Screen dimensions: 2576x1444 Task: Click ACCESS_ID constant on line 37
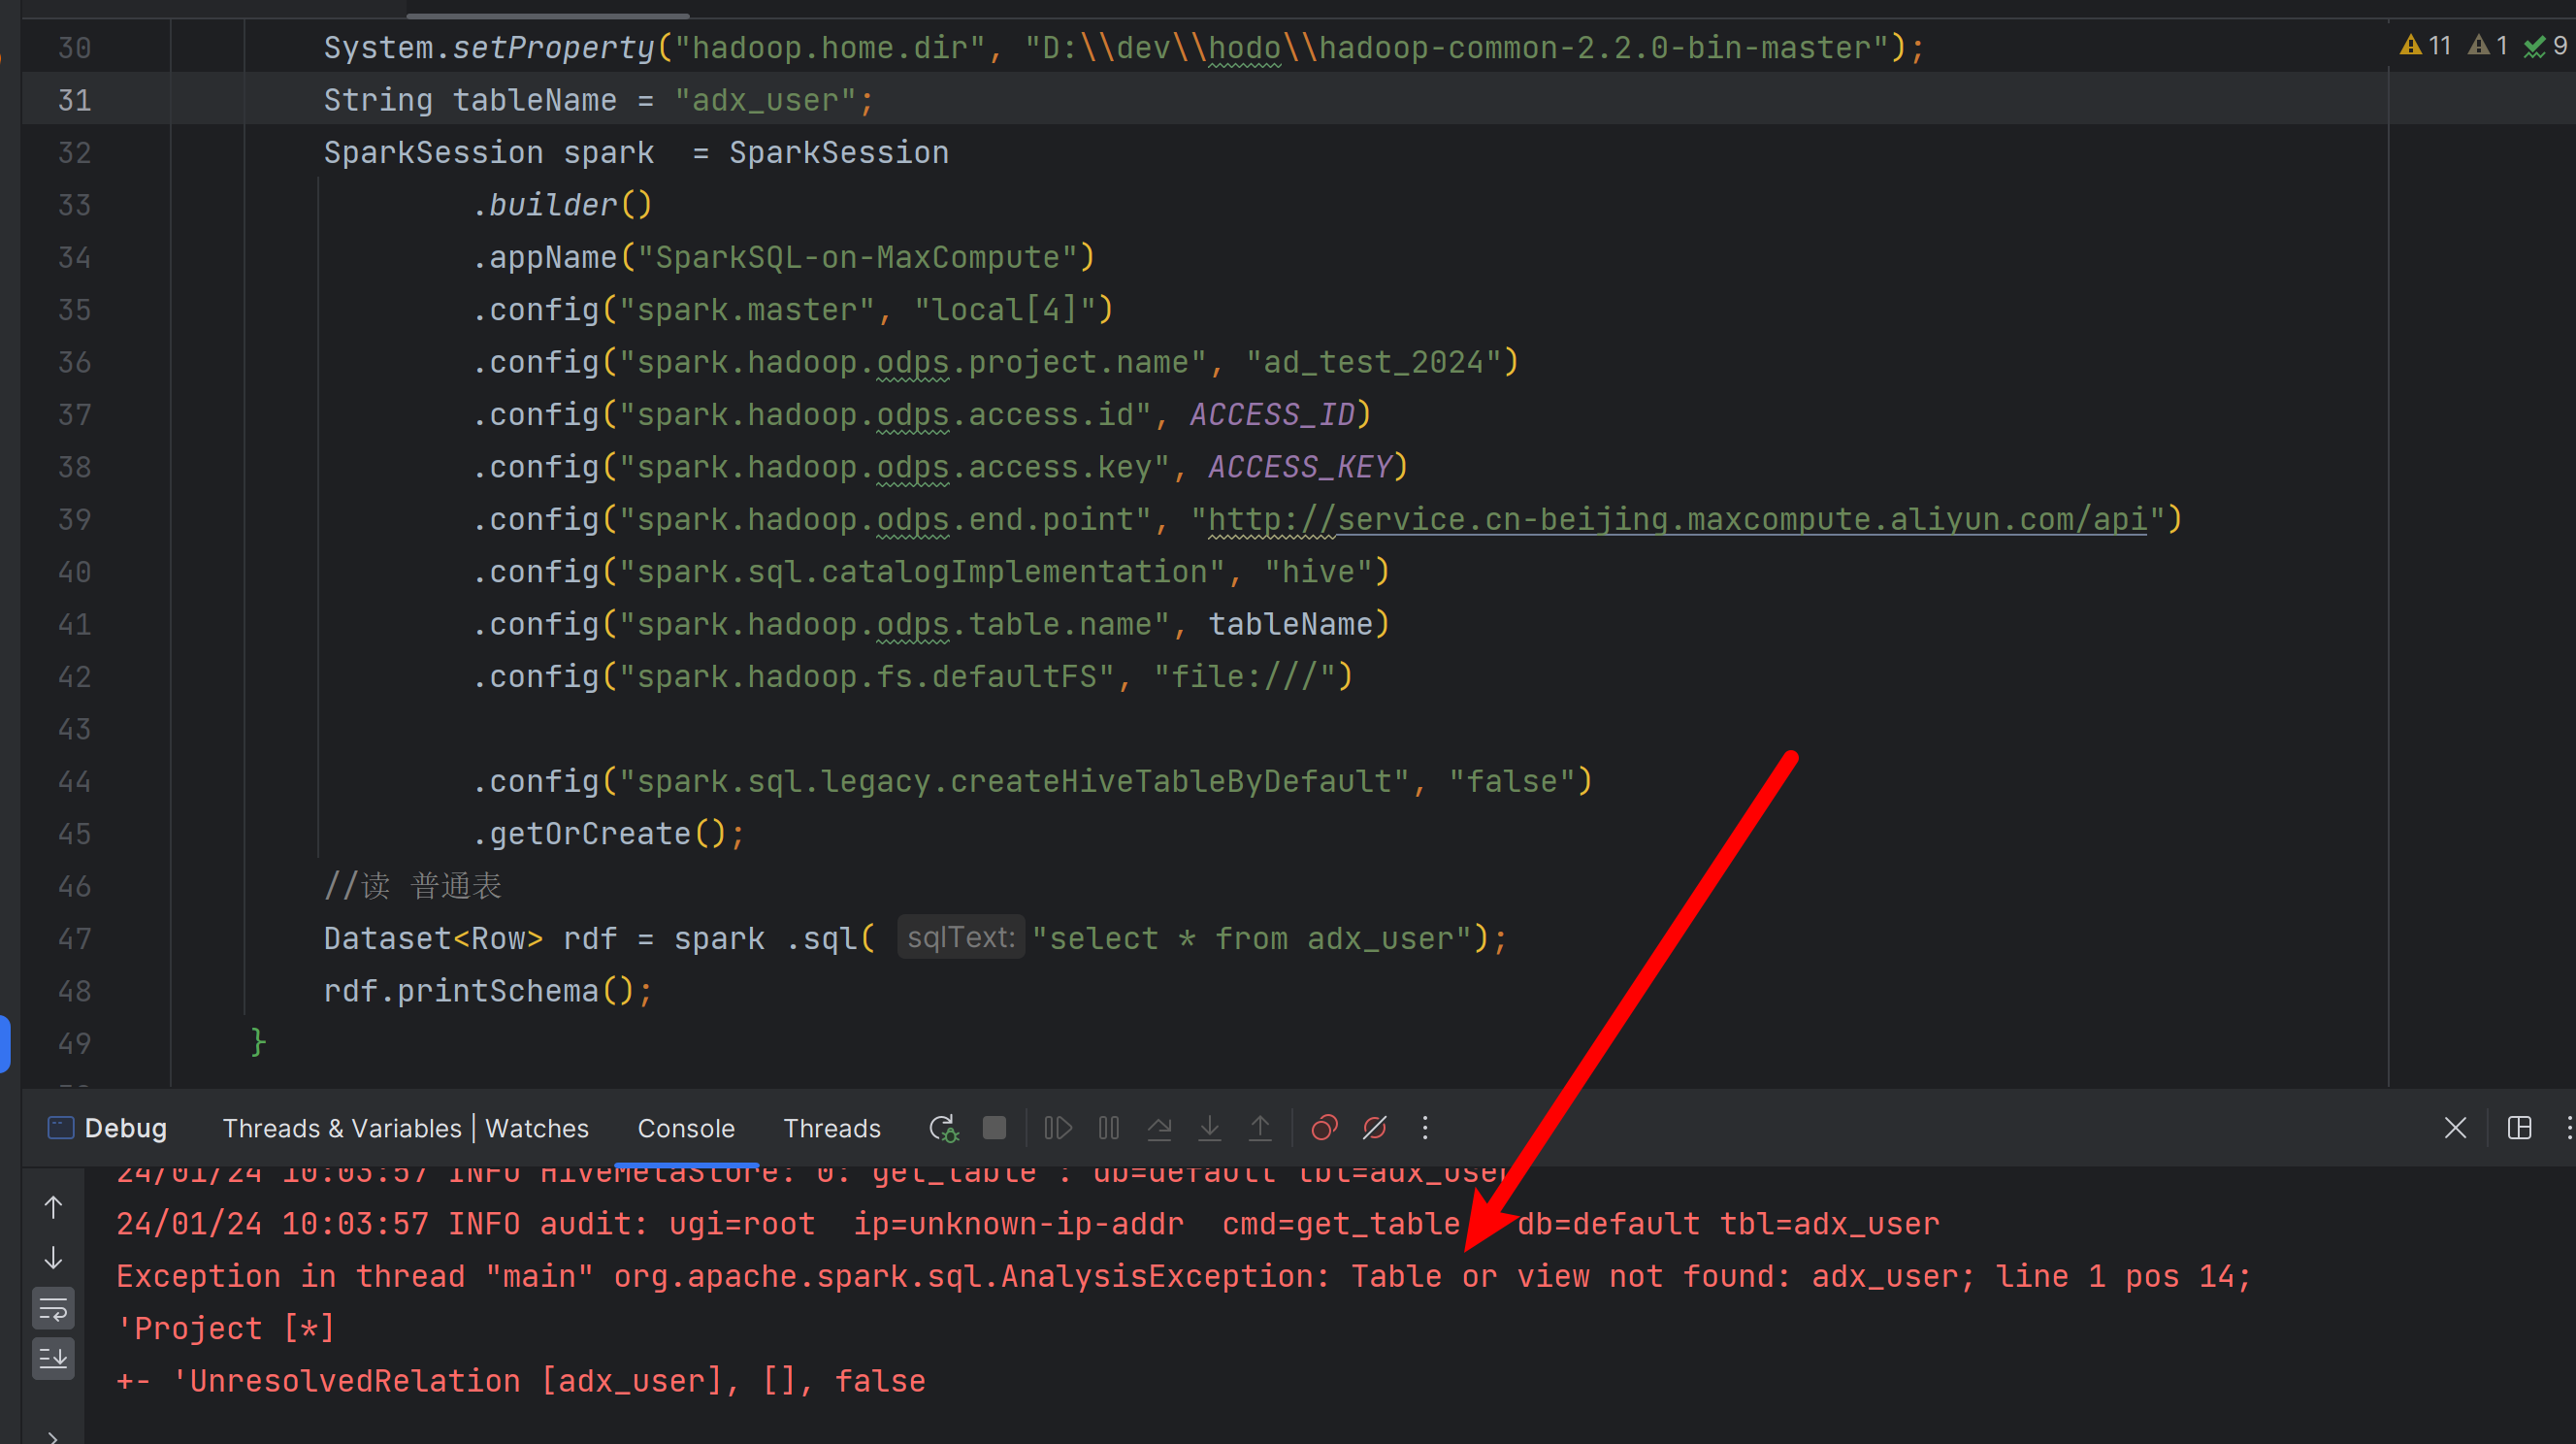pos(1272,414)
